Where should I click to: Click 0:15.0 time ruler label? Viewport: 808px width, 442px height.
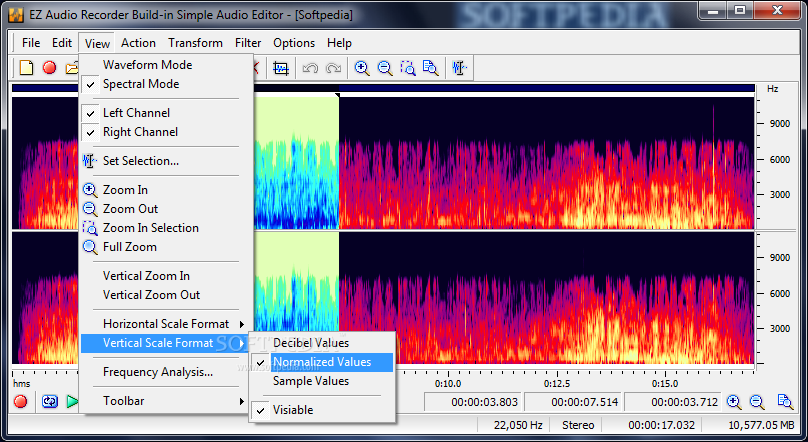click(x=665, y=384)
